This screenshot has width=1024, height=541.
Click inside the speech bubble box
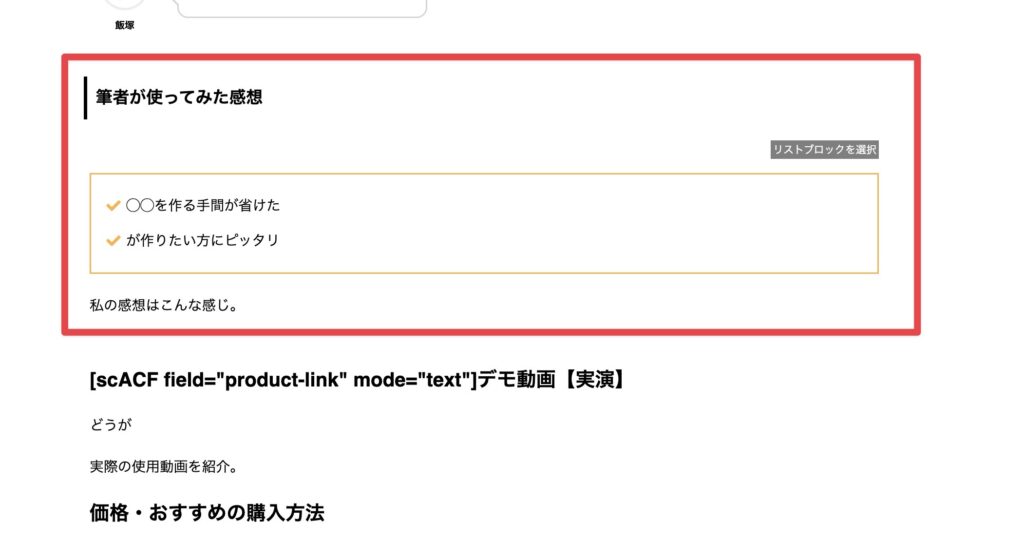pyautogui.click(x=300, y=7)
